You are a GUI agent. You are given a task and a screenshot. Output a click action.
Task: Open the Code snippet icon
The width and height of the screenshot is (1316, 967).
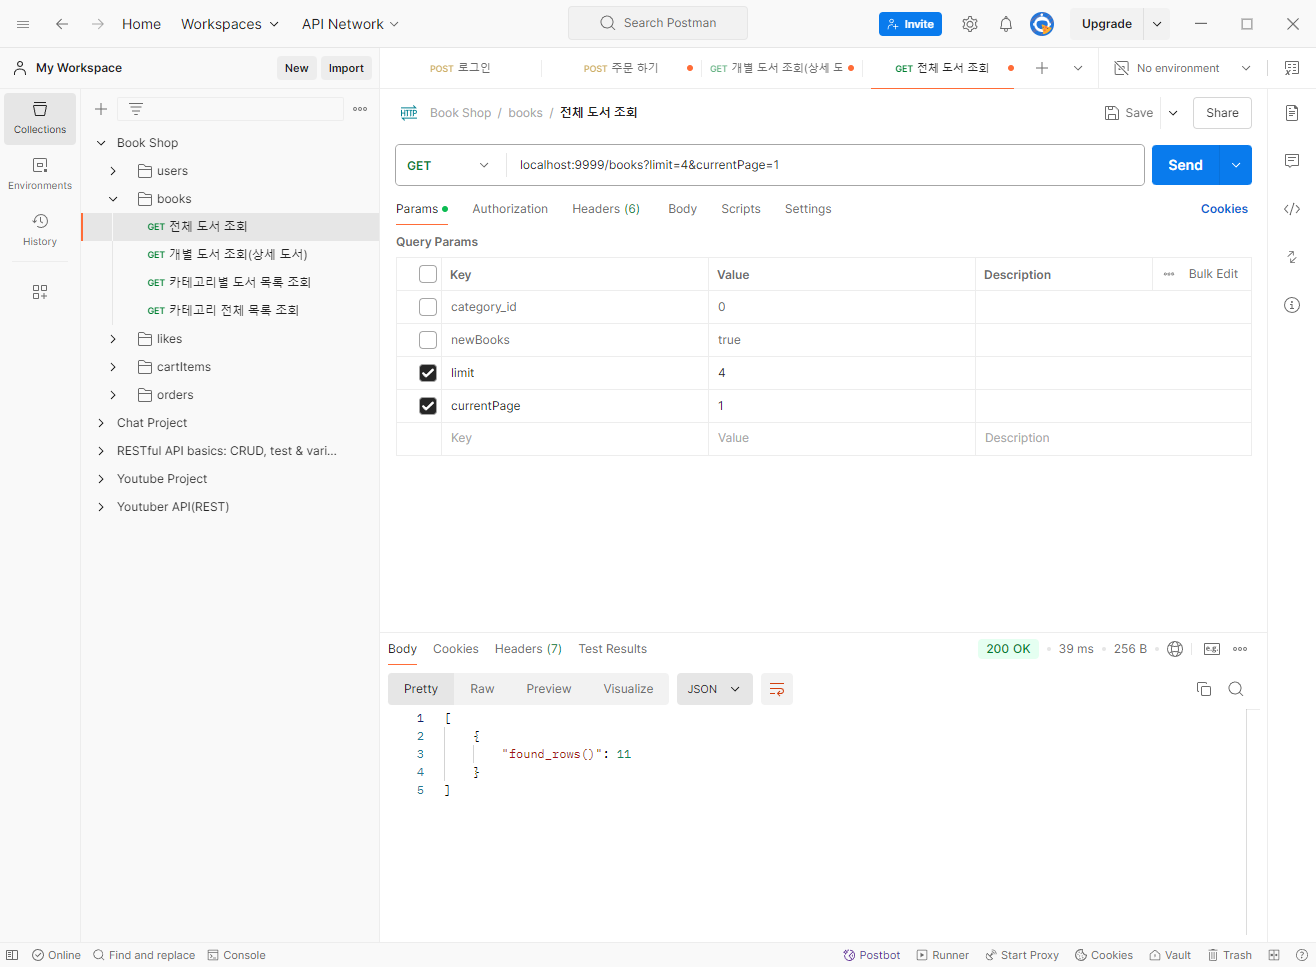(x=1292, y=209)
